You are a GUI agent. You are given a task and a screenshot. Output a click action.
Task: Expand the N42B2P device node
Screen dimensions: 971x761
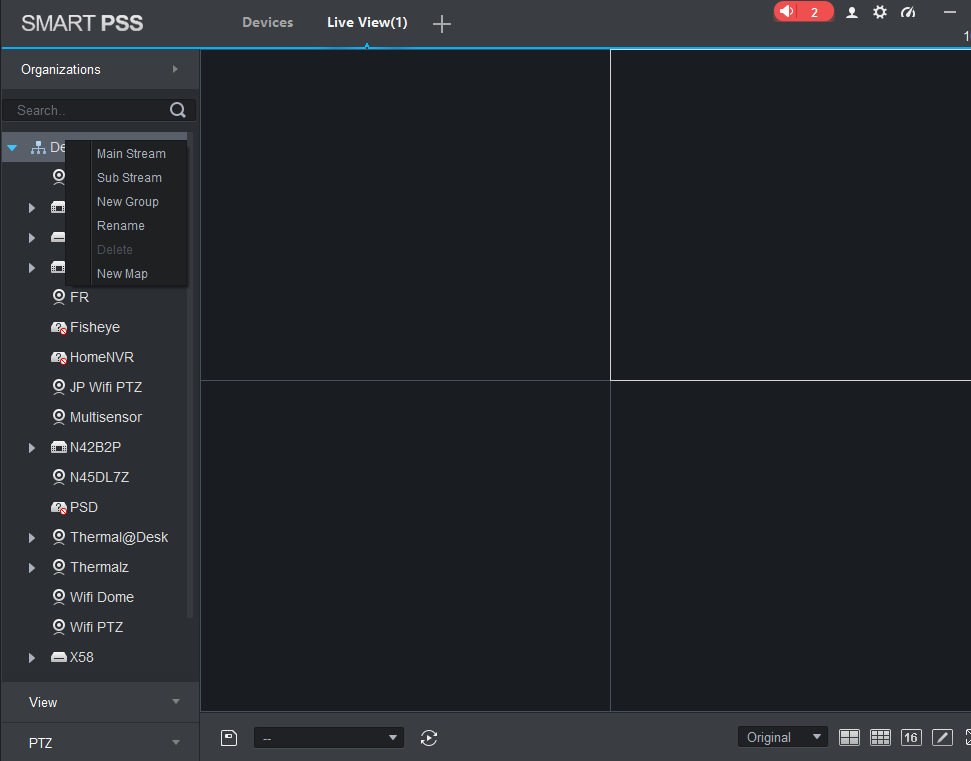(x=32, y=448)
